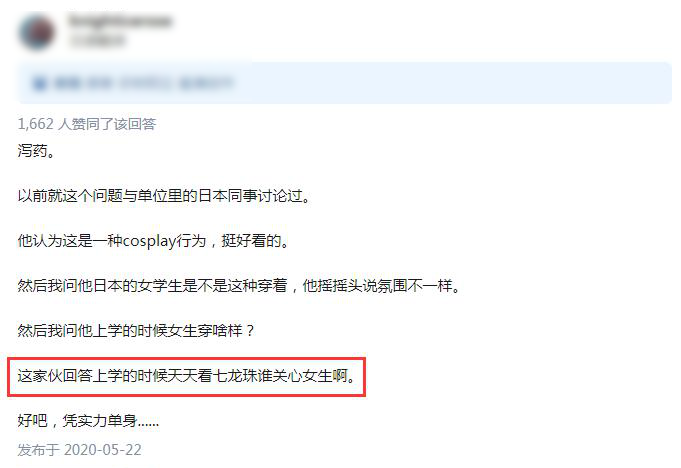681x468 pixels.
Task: Click 七龙珠 inside the red highlighted box
Action: pos(235,376)
